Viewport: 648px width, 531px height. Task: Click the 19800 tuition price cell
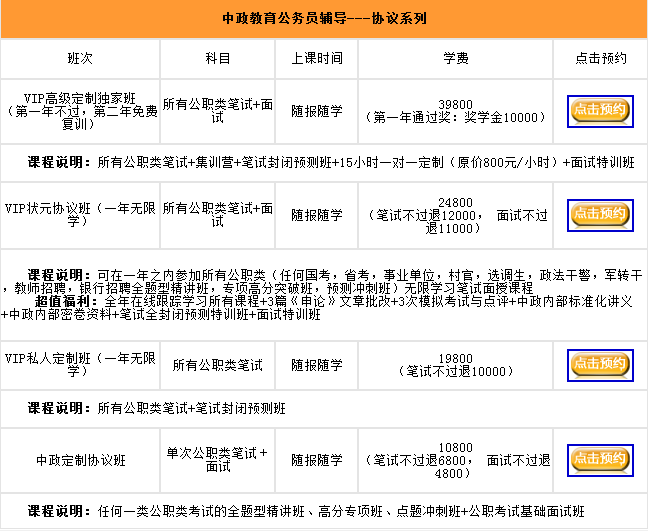(455, 365)
